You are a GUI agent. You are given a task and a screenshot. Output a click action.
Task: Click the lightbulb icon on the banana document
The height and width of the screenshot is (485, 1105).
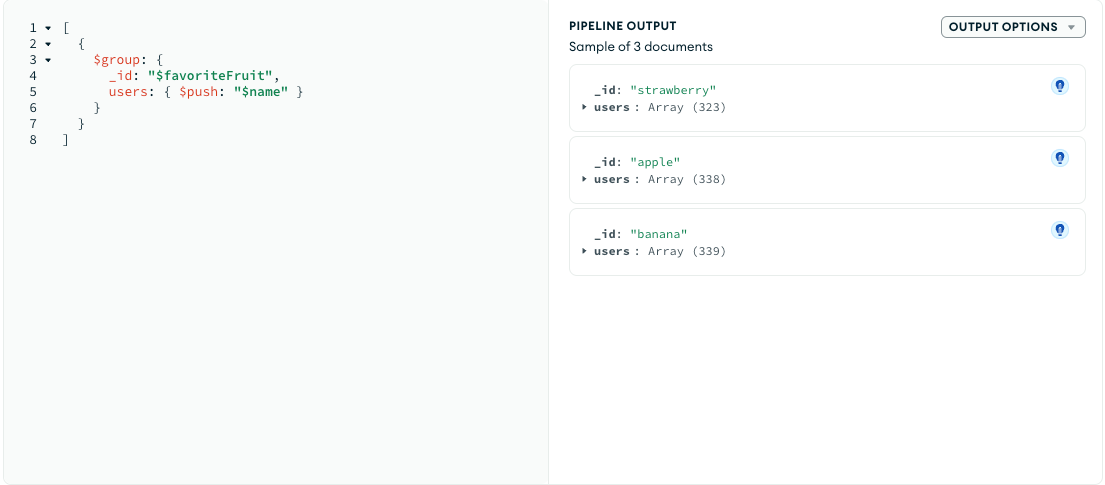click(1060, 230)
